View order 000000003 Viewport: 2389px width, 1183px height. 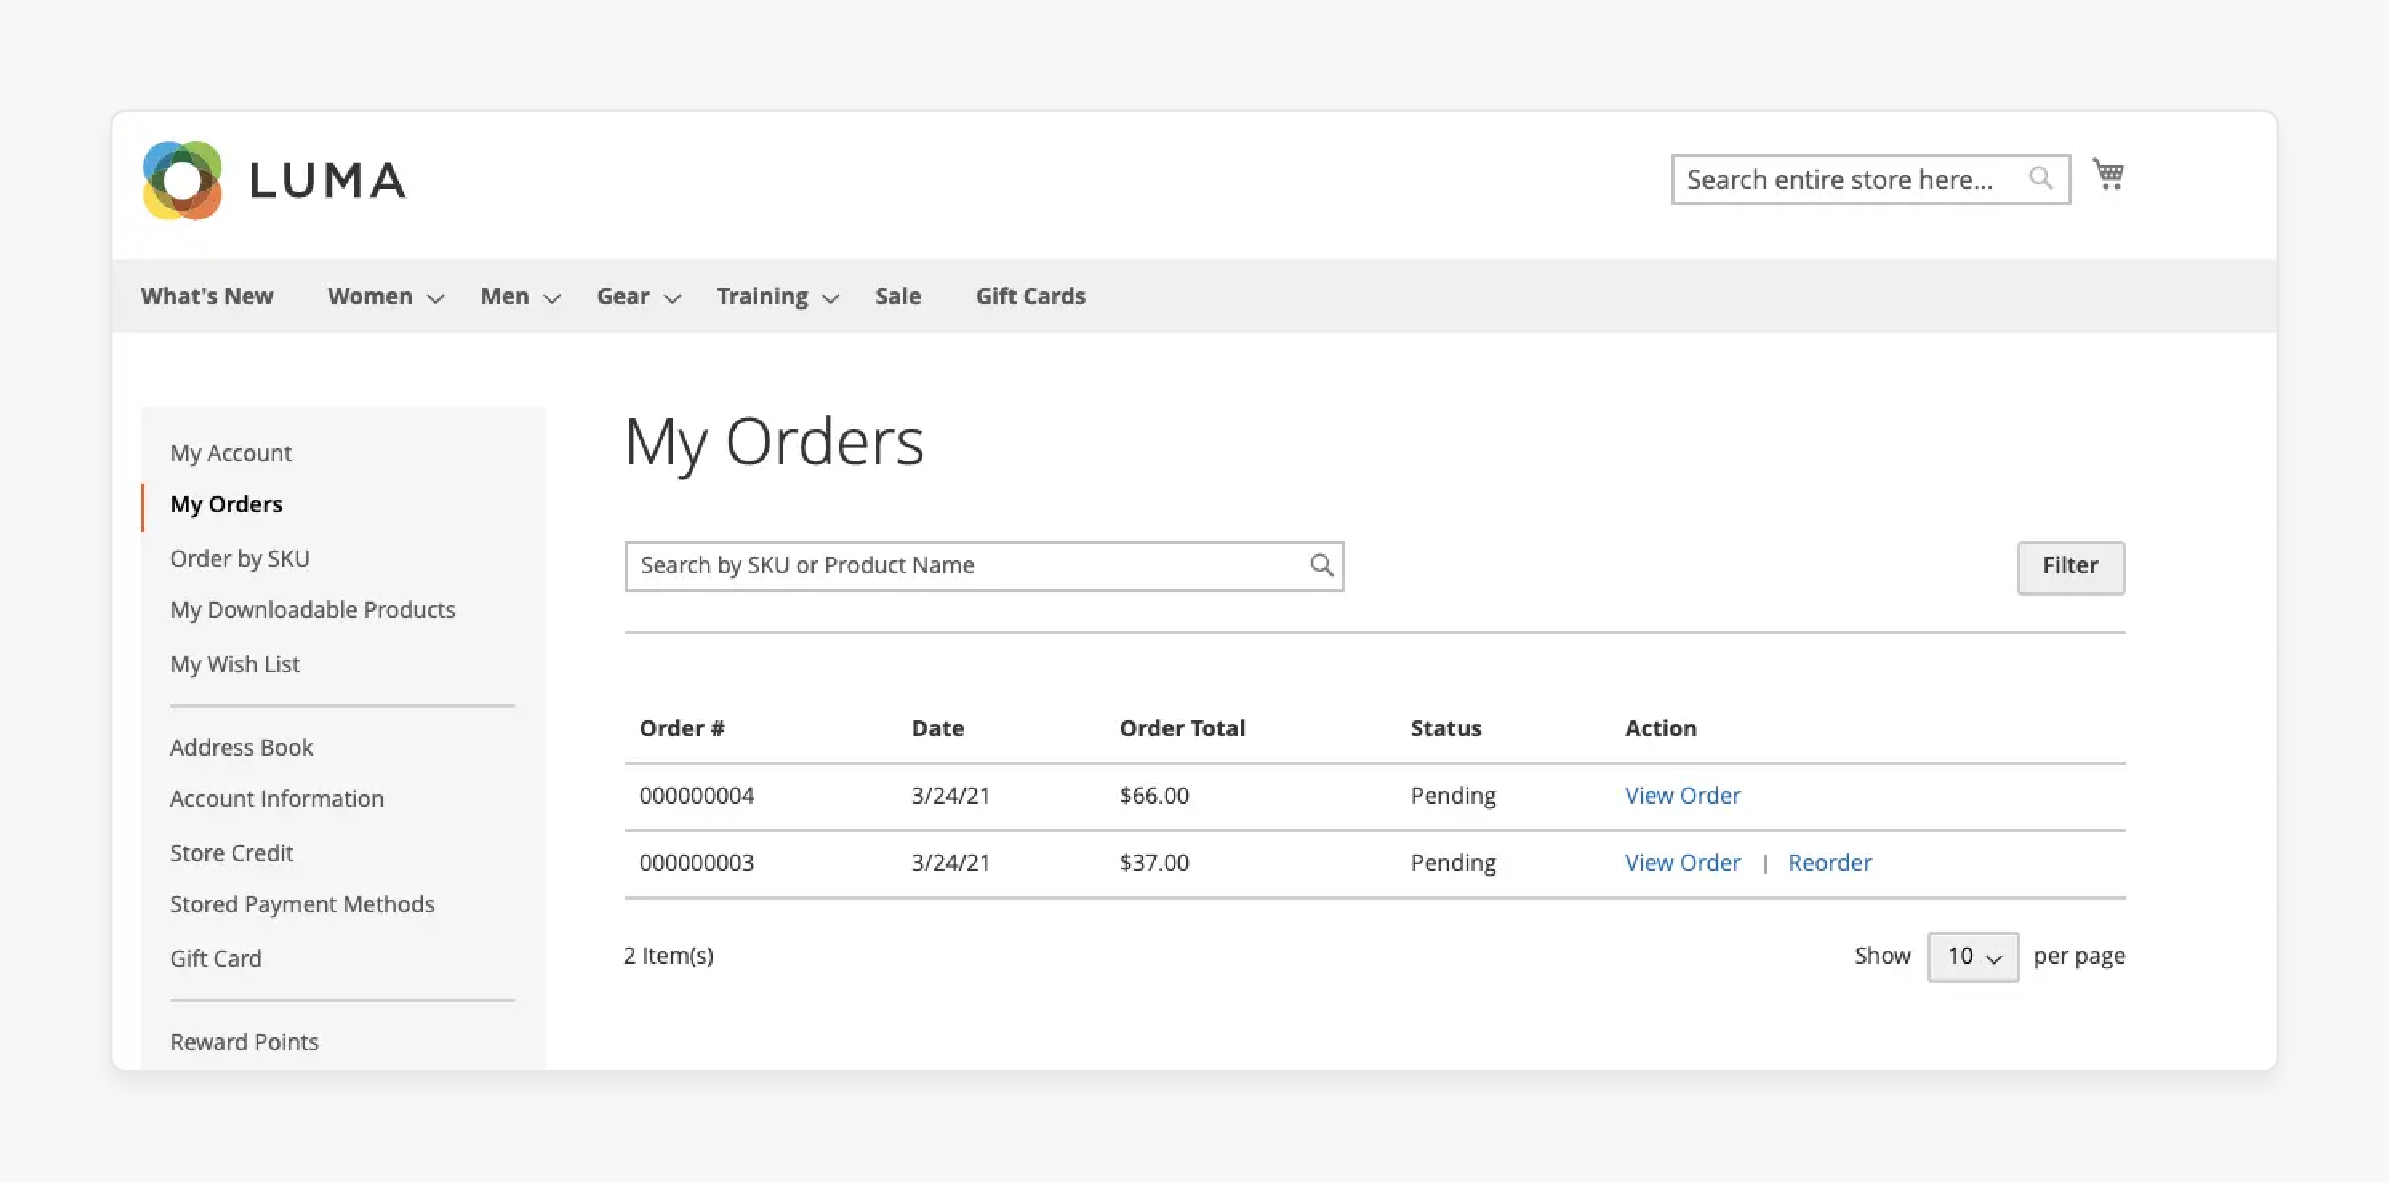(1682, 863)
